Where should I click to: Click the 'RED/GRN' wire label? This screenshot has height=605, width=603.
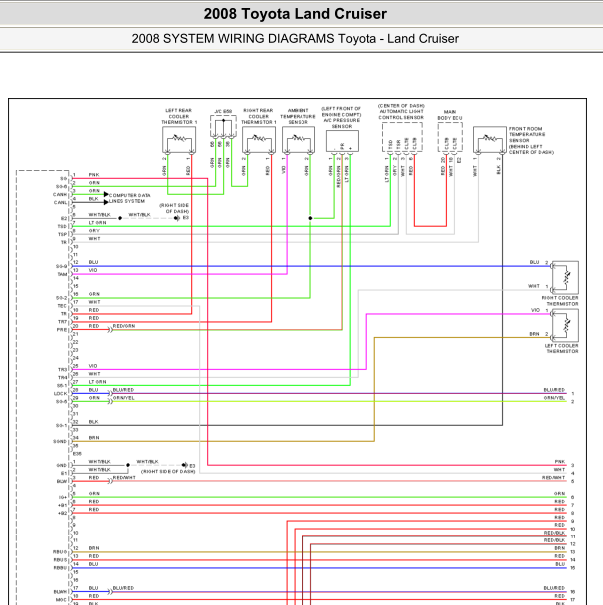click(x=124, y=326)
